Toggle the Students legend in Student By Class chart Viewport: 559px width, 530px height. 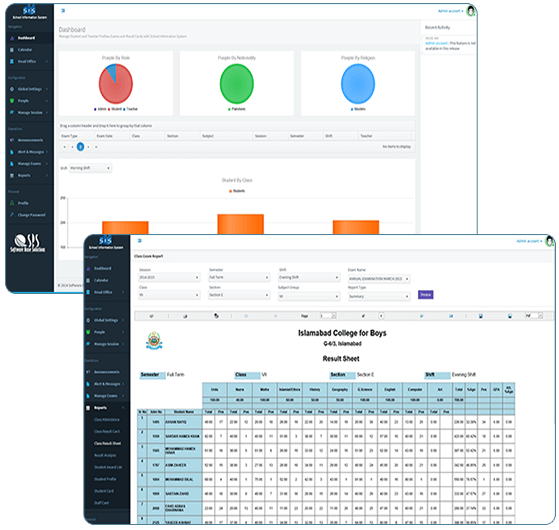point(237,191)
